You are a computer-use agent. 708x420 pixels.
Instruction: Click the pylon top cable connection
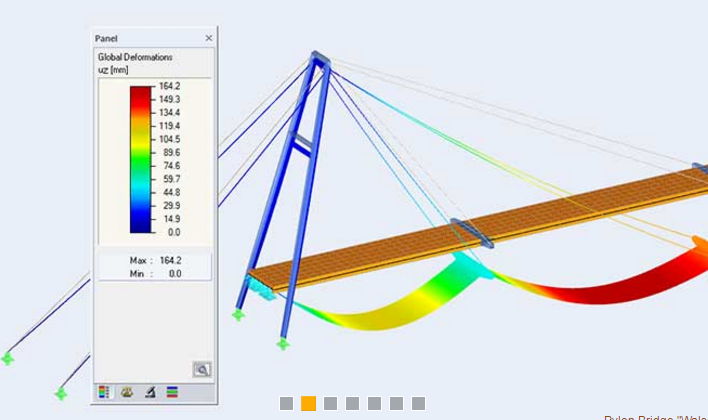319,60
